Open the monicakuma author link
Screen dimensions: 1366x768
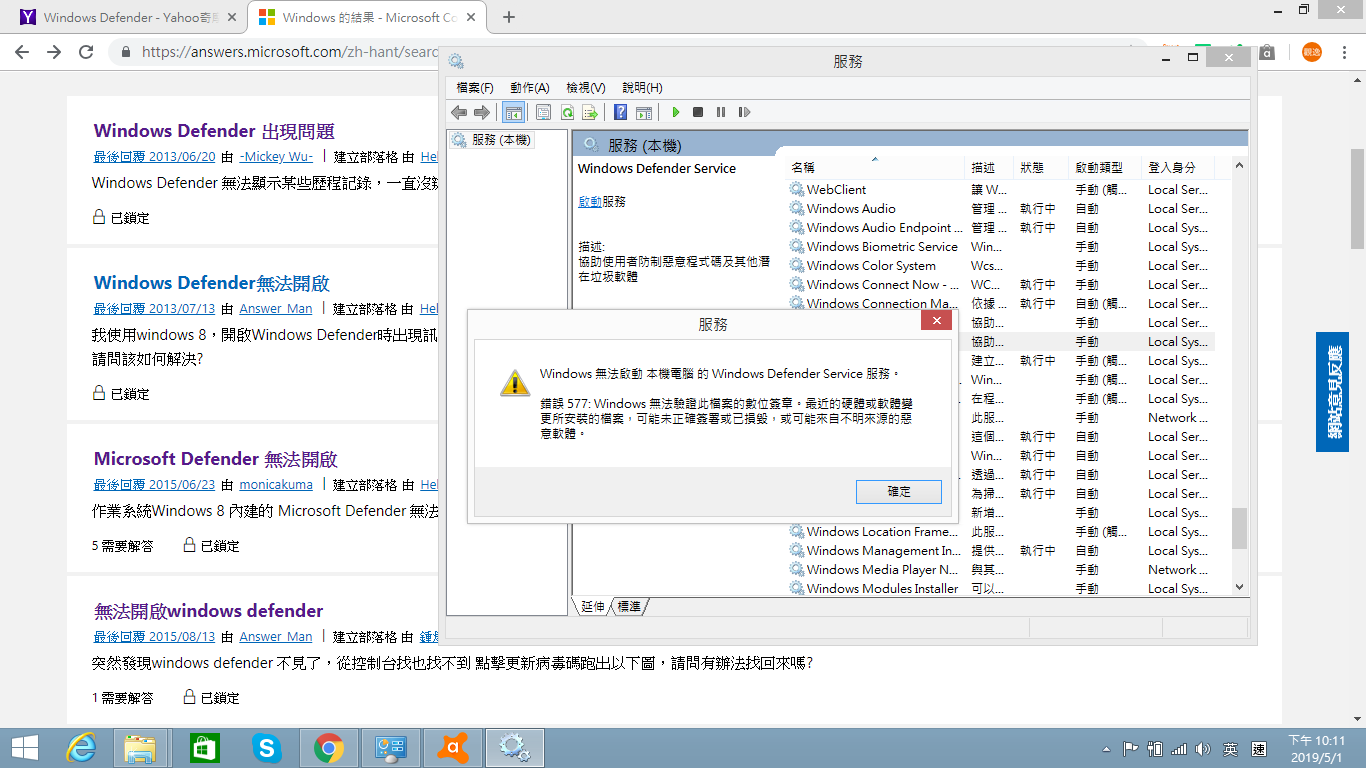[x=276, y=484]
